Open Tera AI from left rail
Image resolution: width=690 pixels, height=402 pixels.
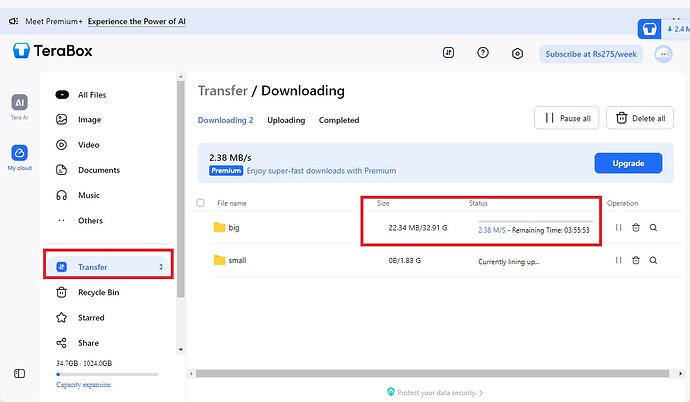pyautogui.click(x=19, y=104)
